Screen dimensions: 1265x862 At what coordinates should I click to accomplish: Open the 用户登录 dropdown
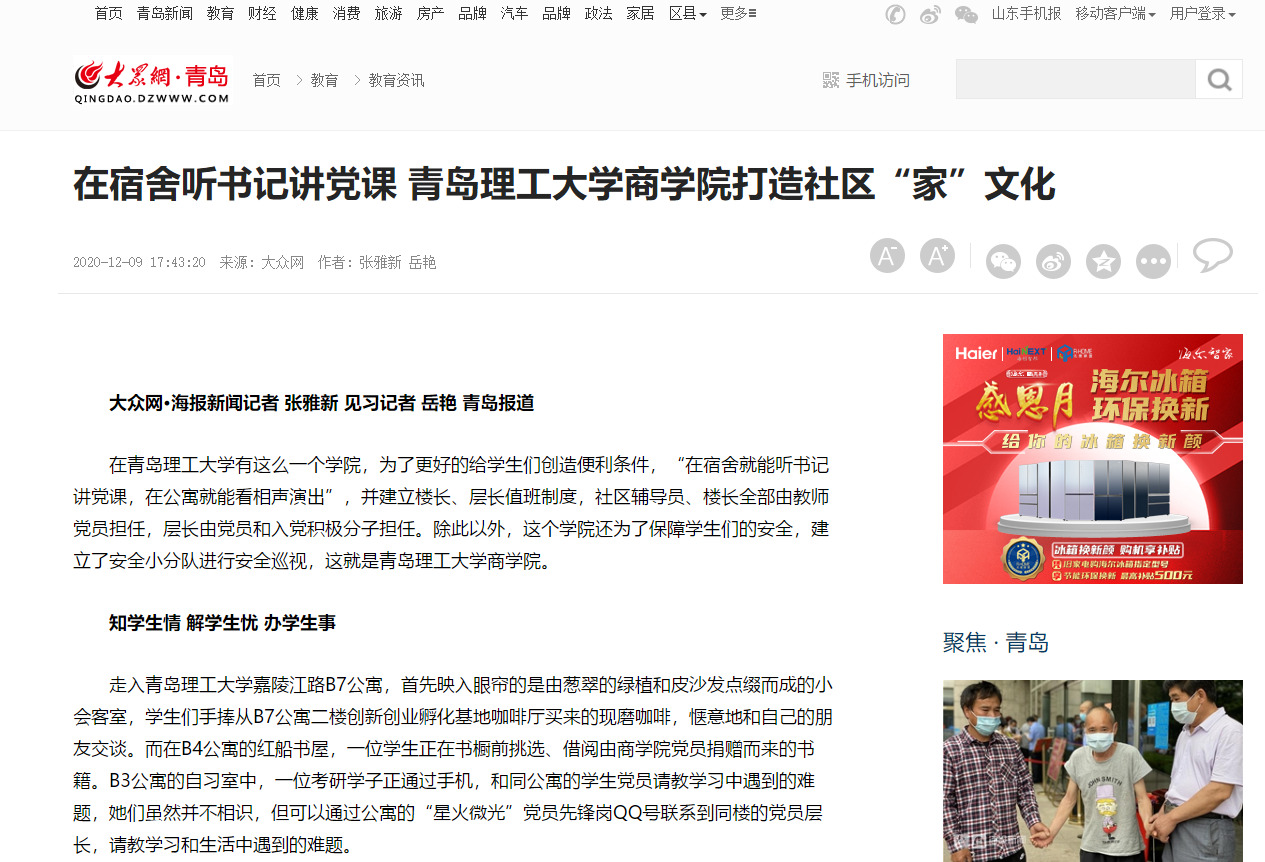tap(1203, 14)
